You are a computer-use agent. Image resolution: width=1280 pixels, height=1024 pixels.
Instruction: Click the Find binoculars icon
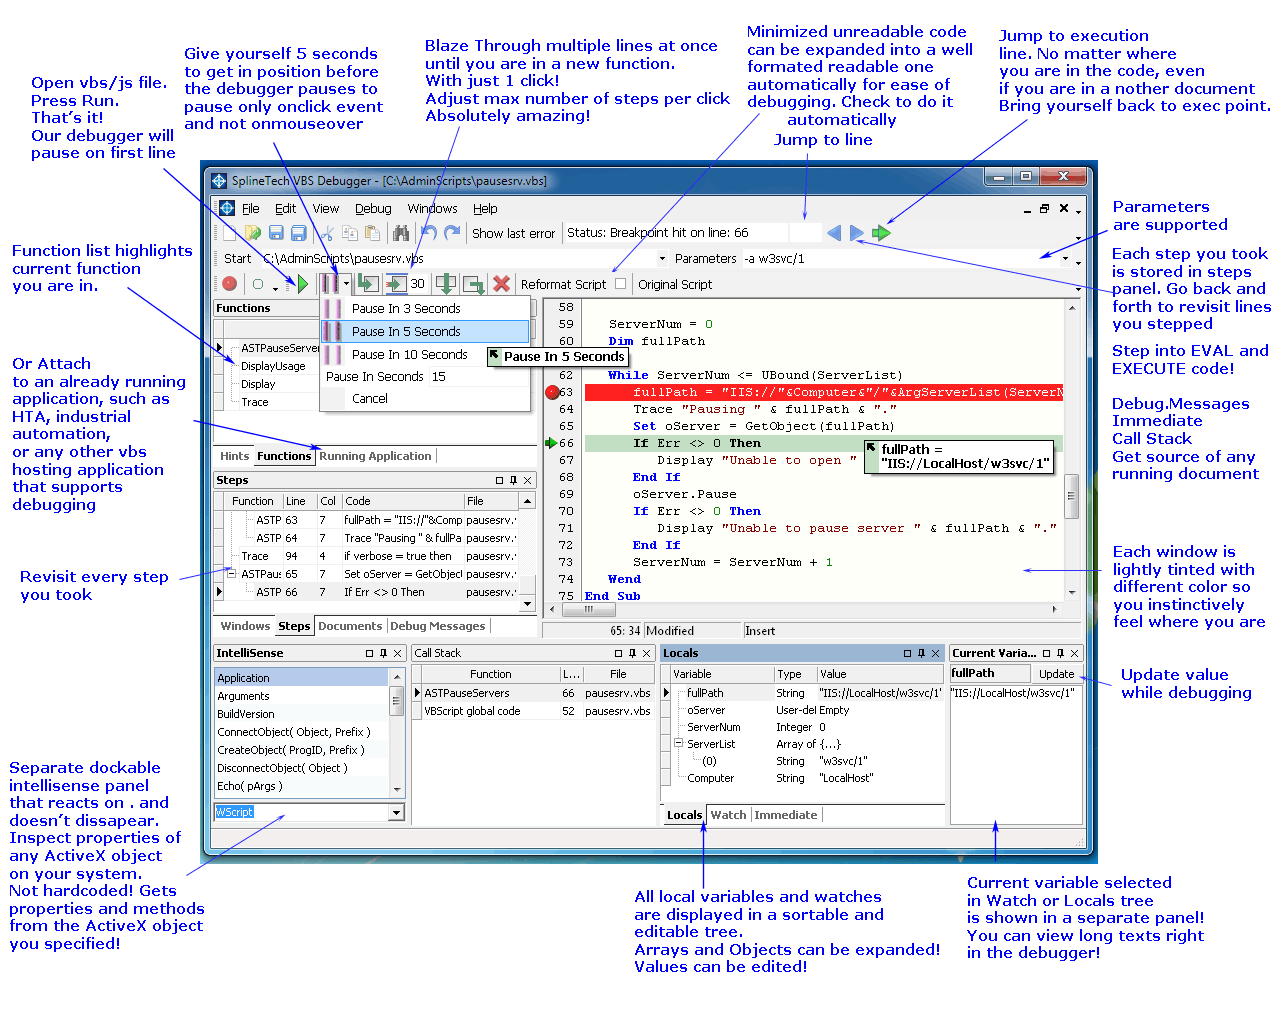click(x=401, y=233)
